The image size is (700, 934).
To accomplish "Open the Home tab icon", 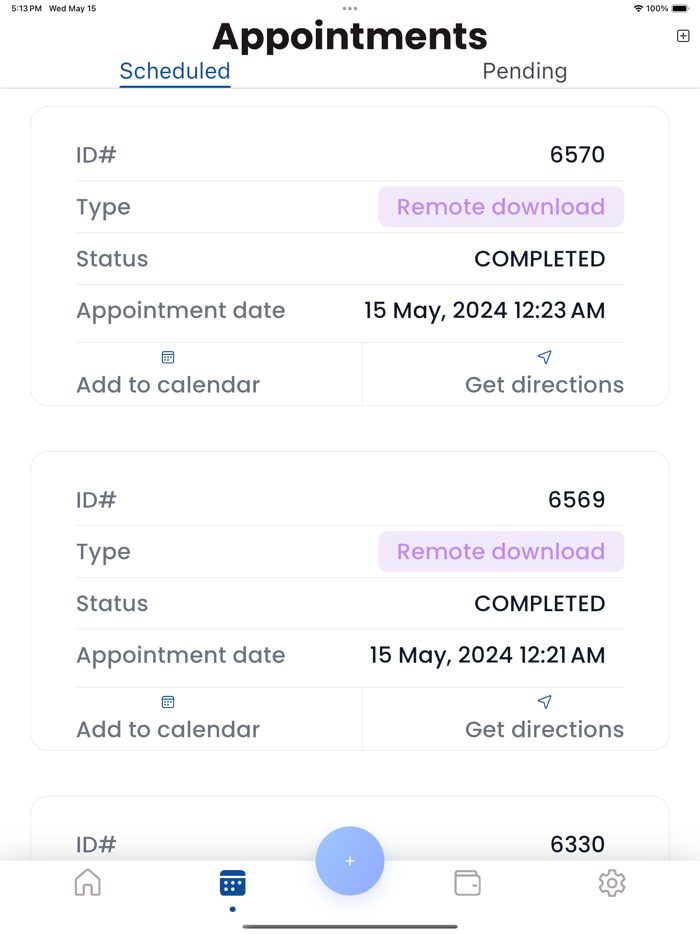I will point(88,883).
